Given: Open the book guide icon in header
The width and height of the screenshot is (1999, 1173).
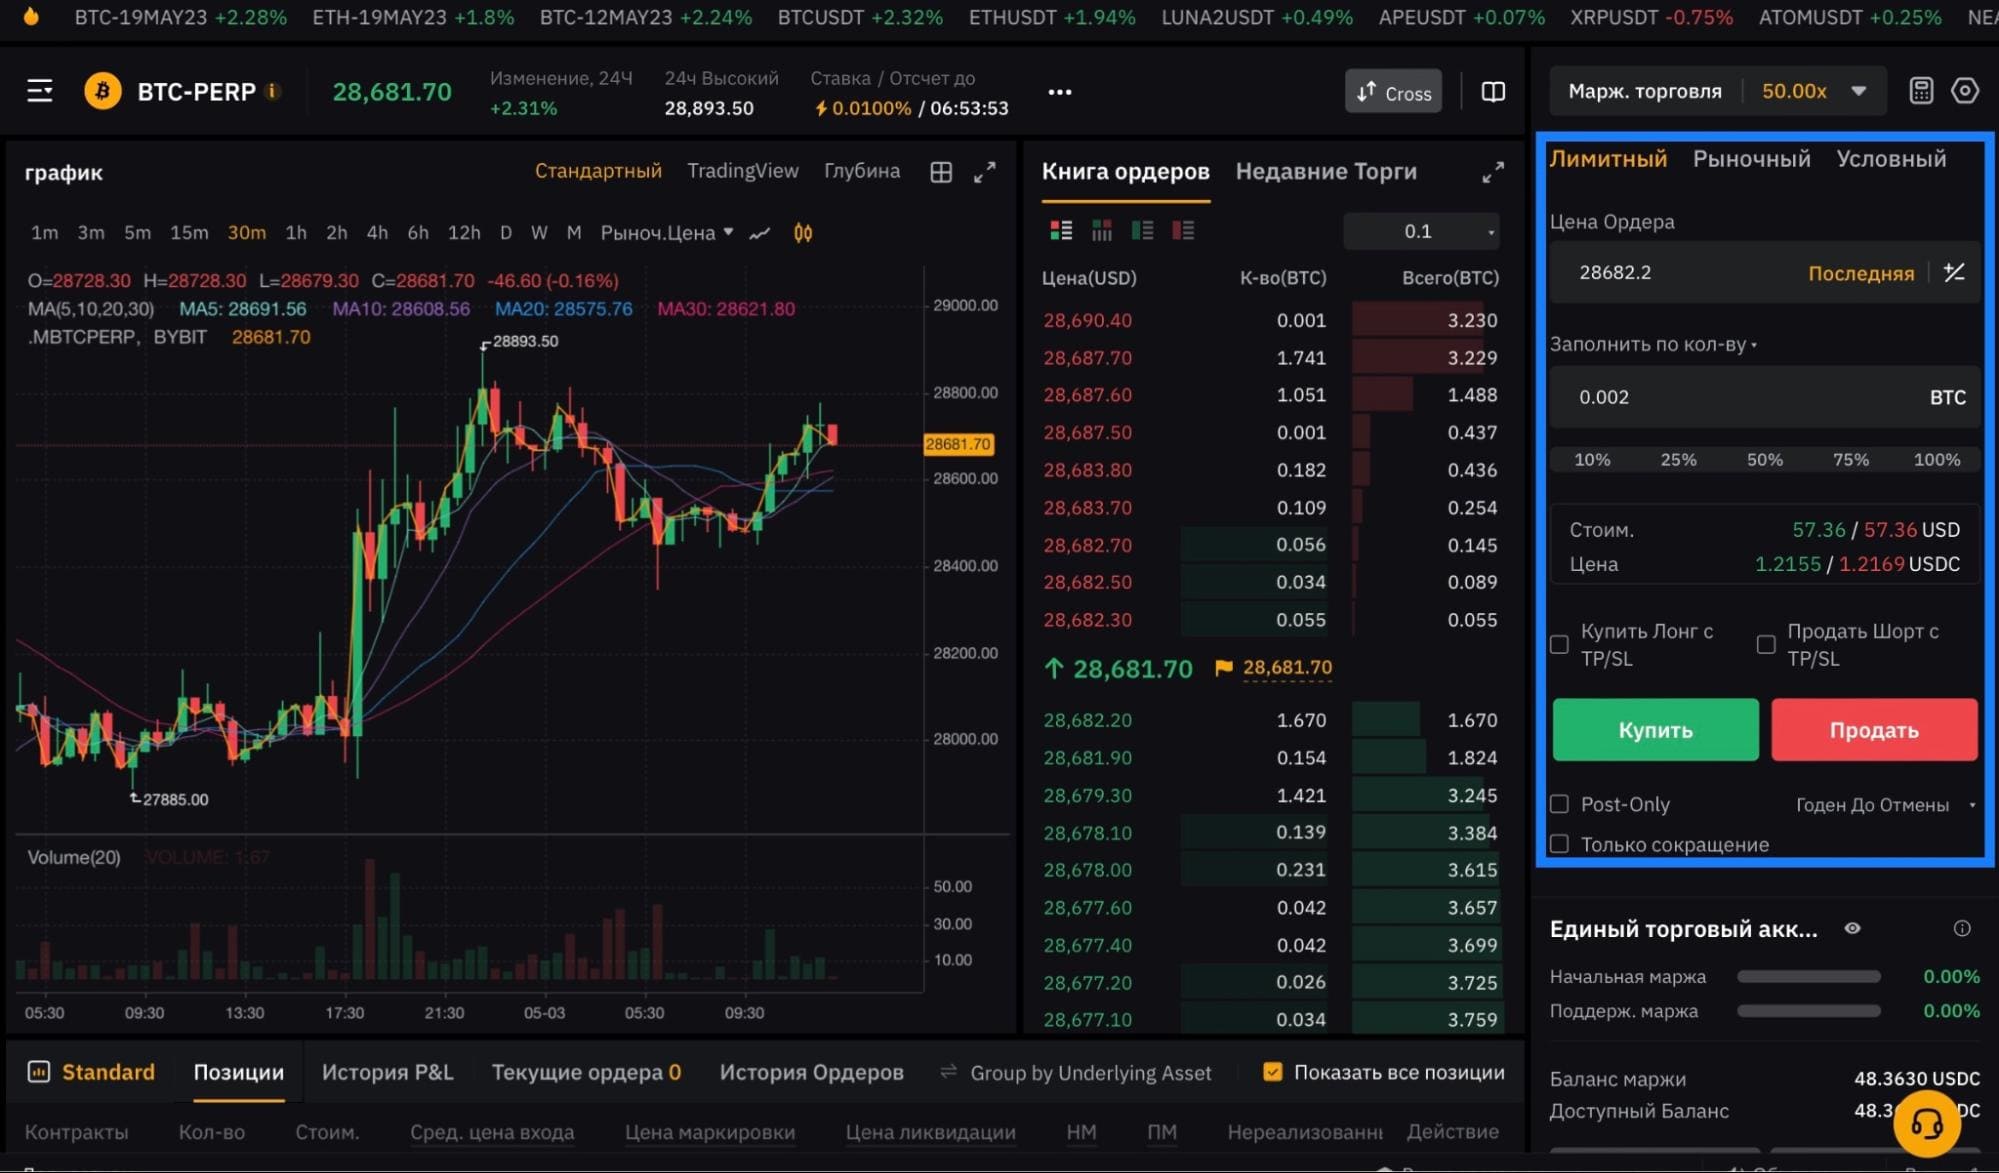Looking at the screenshot, I should [x=1493, y=92].
